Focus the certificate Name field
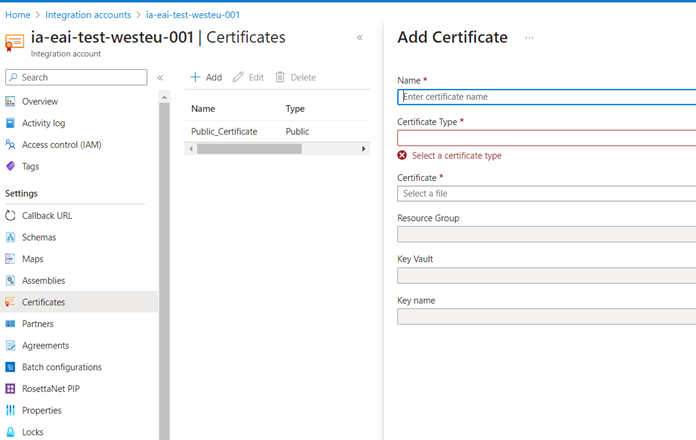This screenshot has width=696, height=440. [x=546, y=97]
